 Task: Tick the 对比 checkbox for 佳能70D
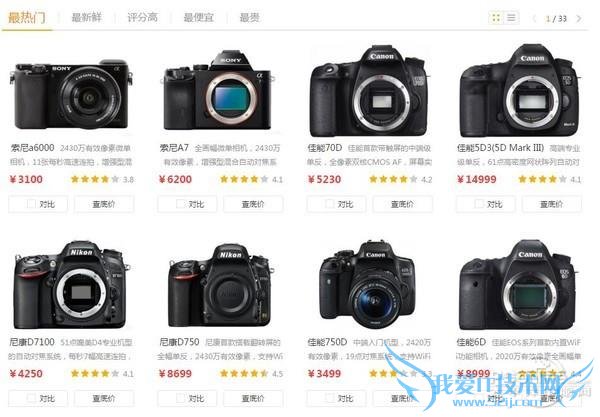[329, 204]
